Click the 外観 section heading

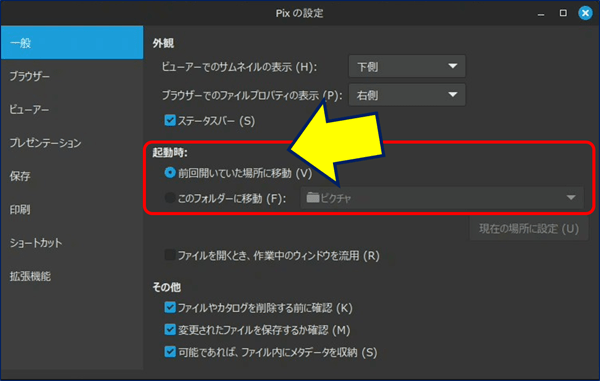coord(163,43)
